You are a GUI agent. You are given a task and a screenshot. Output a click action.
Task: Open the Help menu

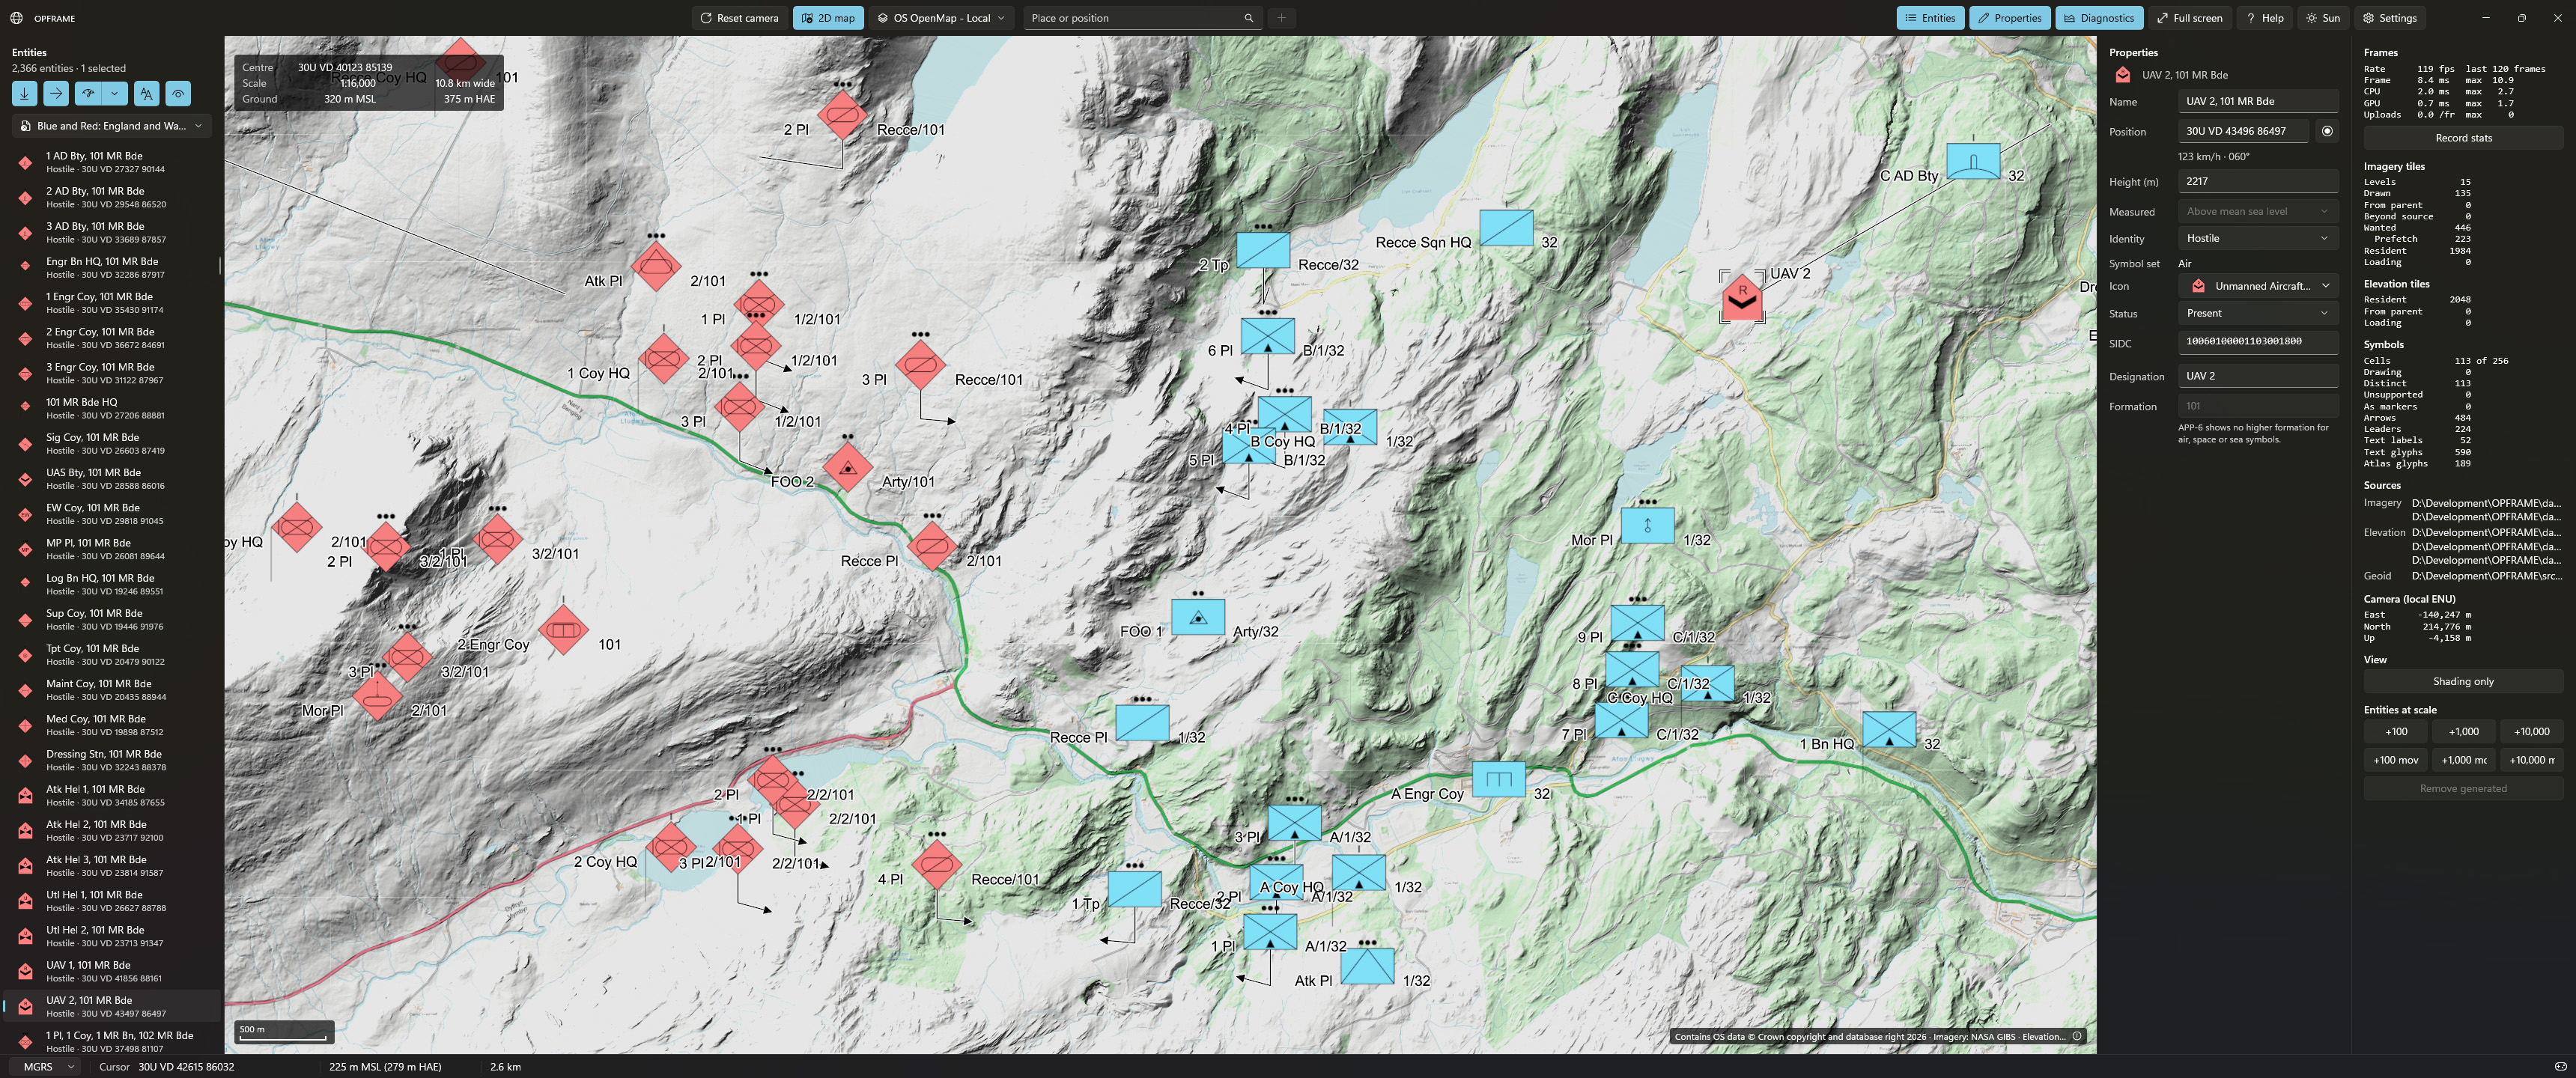click(x=2265, y=18)
